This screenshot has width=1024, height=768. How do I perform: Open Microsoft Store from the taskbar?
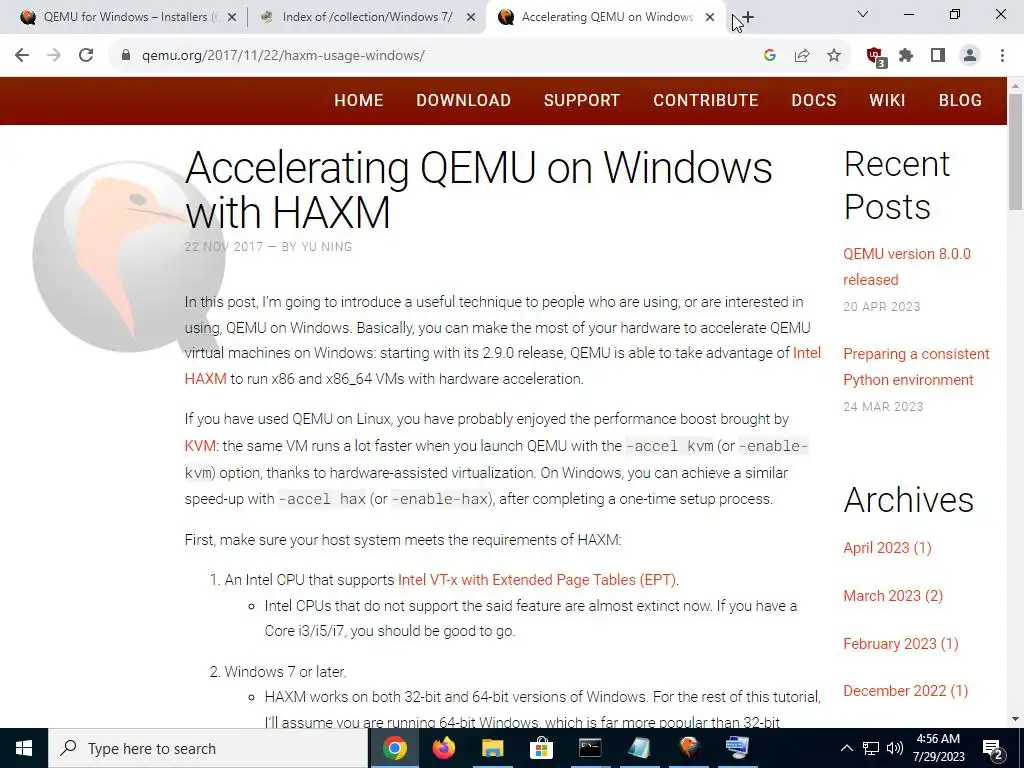click(x=541, y=748)
